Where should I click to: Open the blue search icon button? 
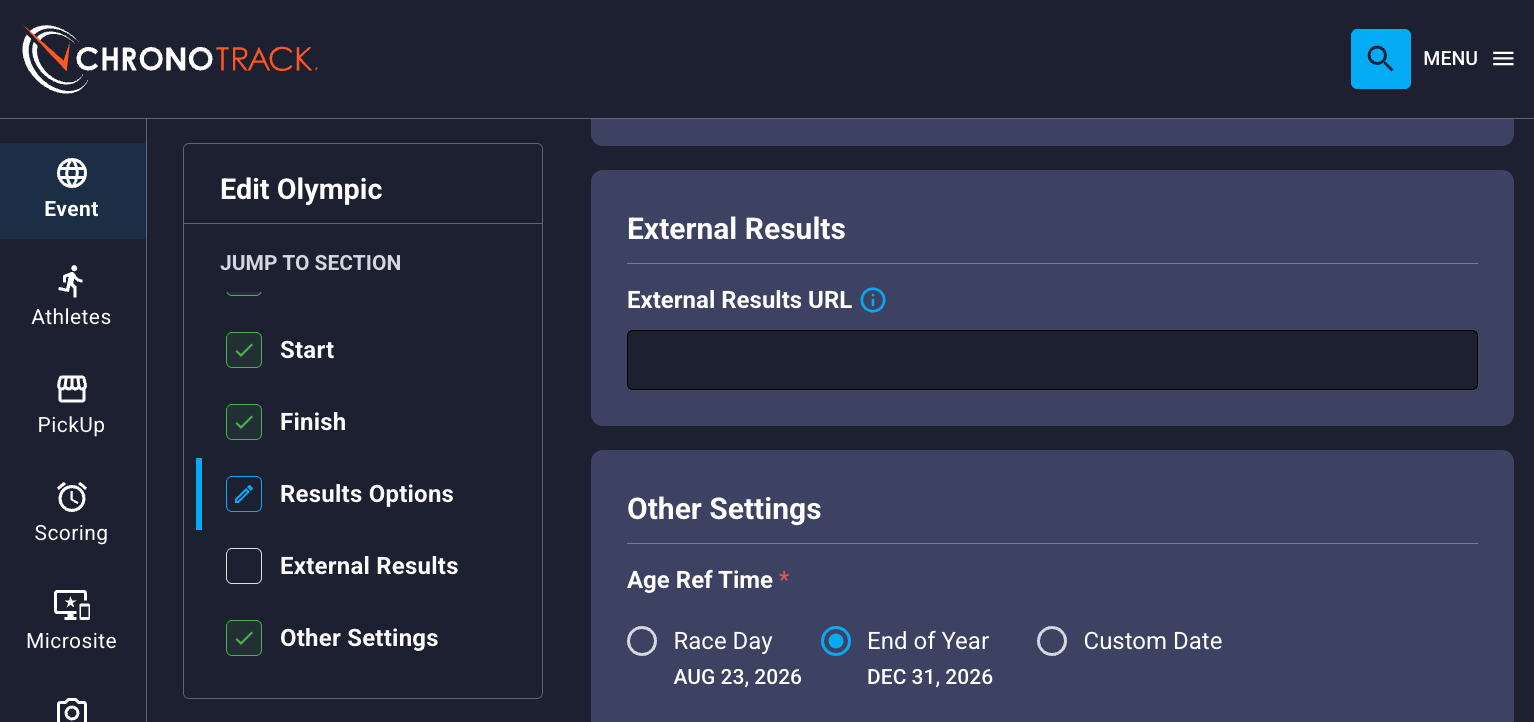point(1380,59)
